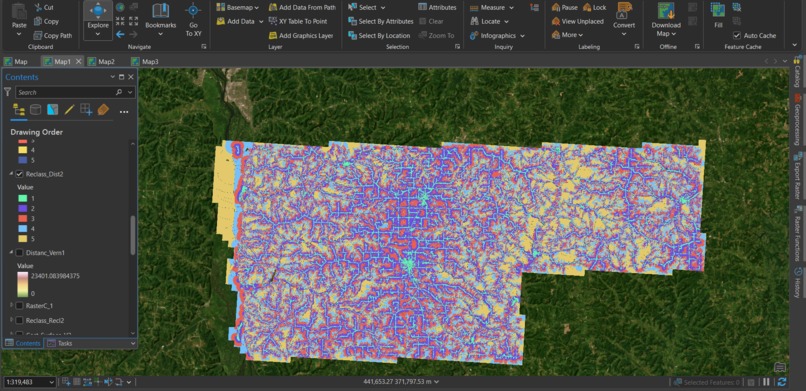The image size is (806, 391).
Task: Open the Attributes pane
Action: tap(437, 7)
